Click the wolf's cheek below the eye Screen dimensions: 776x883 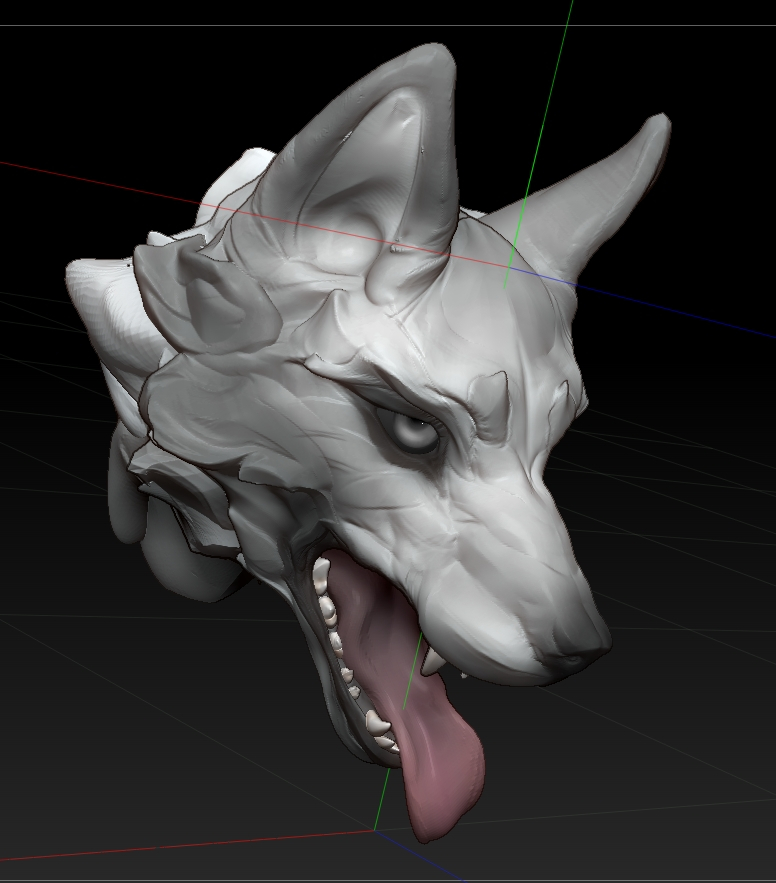coord(400,520)
